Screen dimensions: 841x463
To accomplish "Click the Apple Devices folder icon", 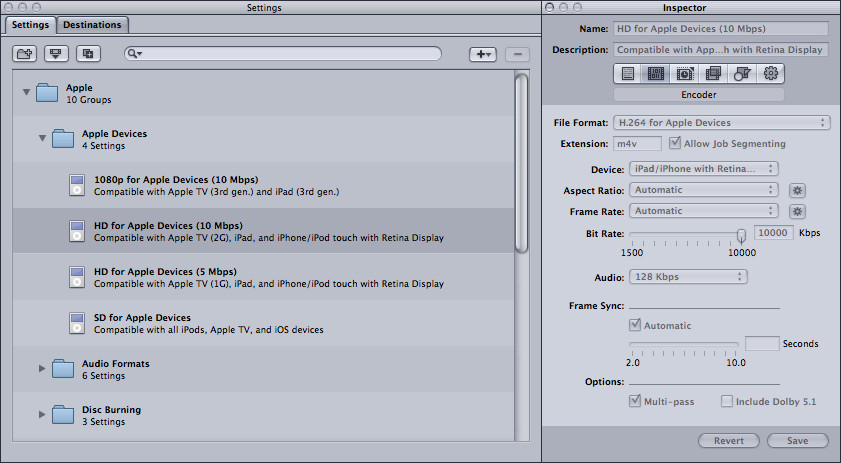I will click(x=63, y=139).
